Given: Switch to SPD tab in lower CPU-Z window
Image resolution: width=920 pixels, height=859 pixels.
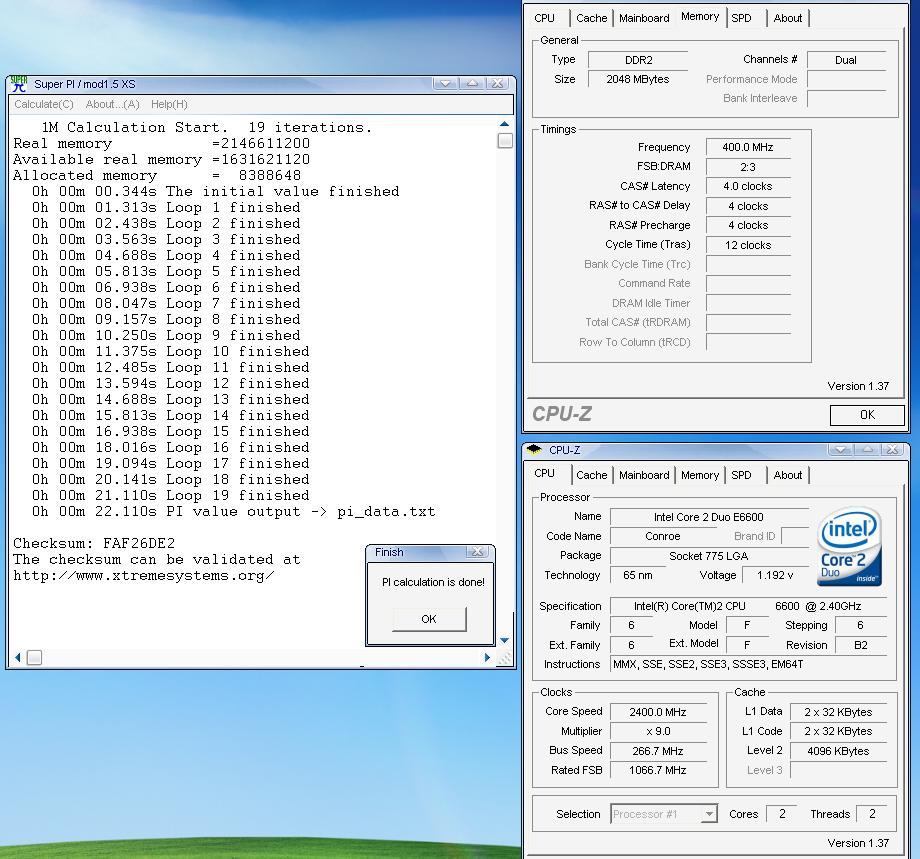Looking at the screenshot, I should pyautogui.click(x=741, y=475).
